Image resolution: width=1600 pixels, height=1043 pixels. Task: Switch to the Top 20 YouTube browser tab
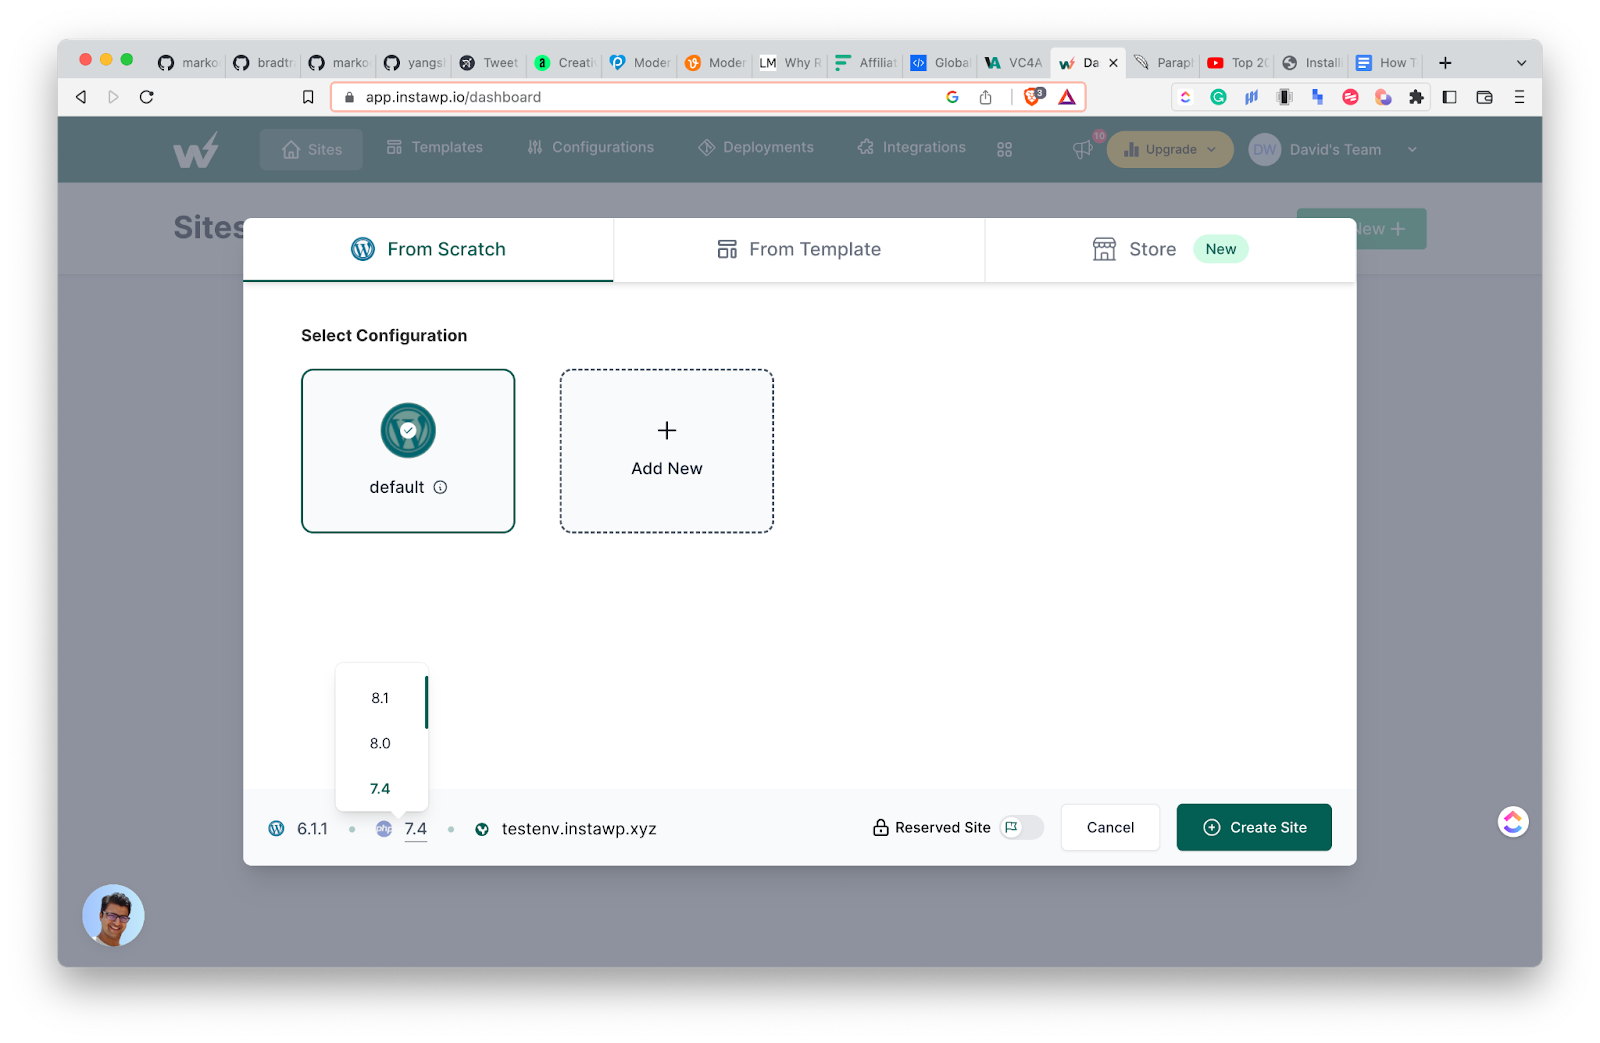coord(1238,63)
